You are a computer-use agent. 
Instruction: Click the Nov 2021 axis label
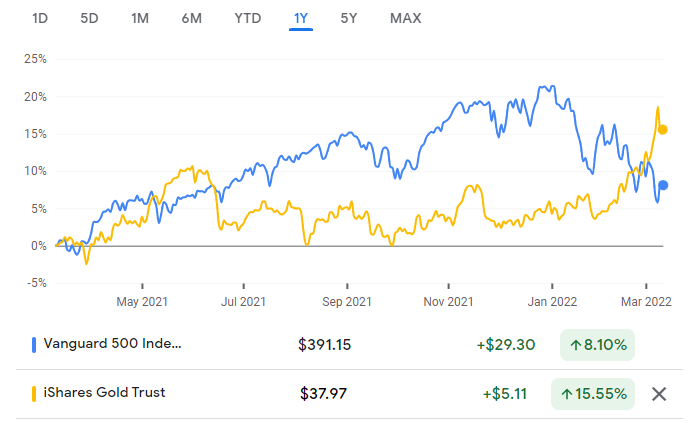448,300
